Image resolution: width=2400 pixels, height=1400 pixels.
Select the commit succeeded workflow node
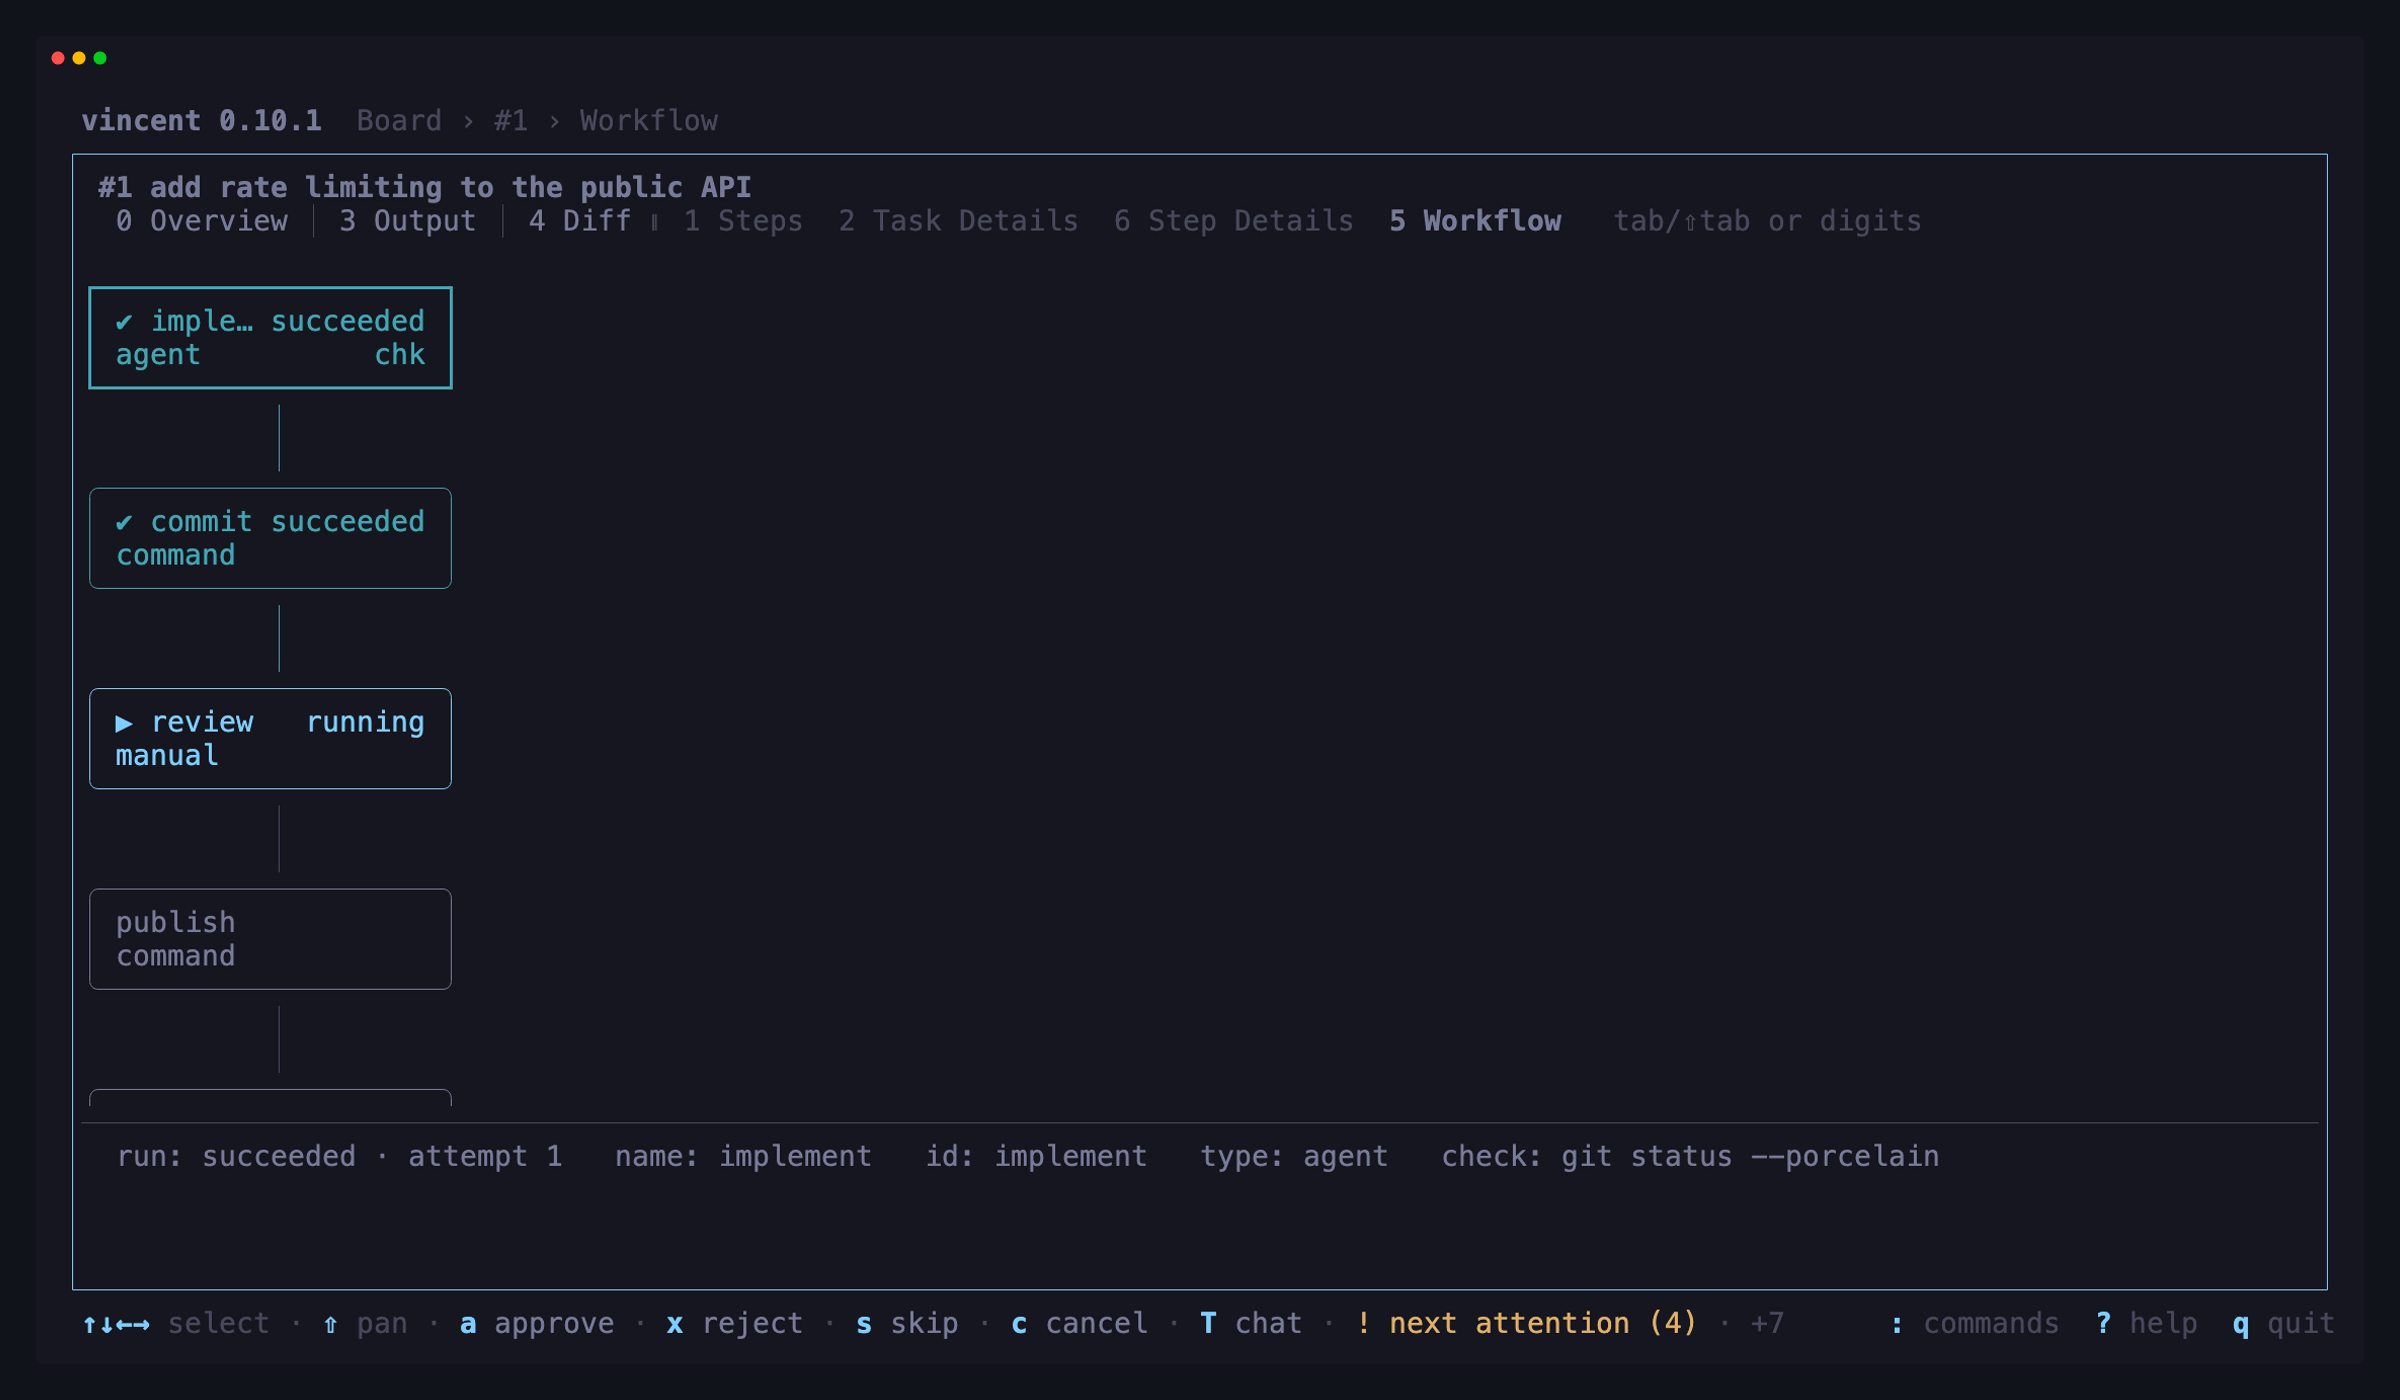[270, 538]
